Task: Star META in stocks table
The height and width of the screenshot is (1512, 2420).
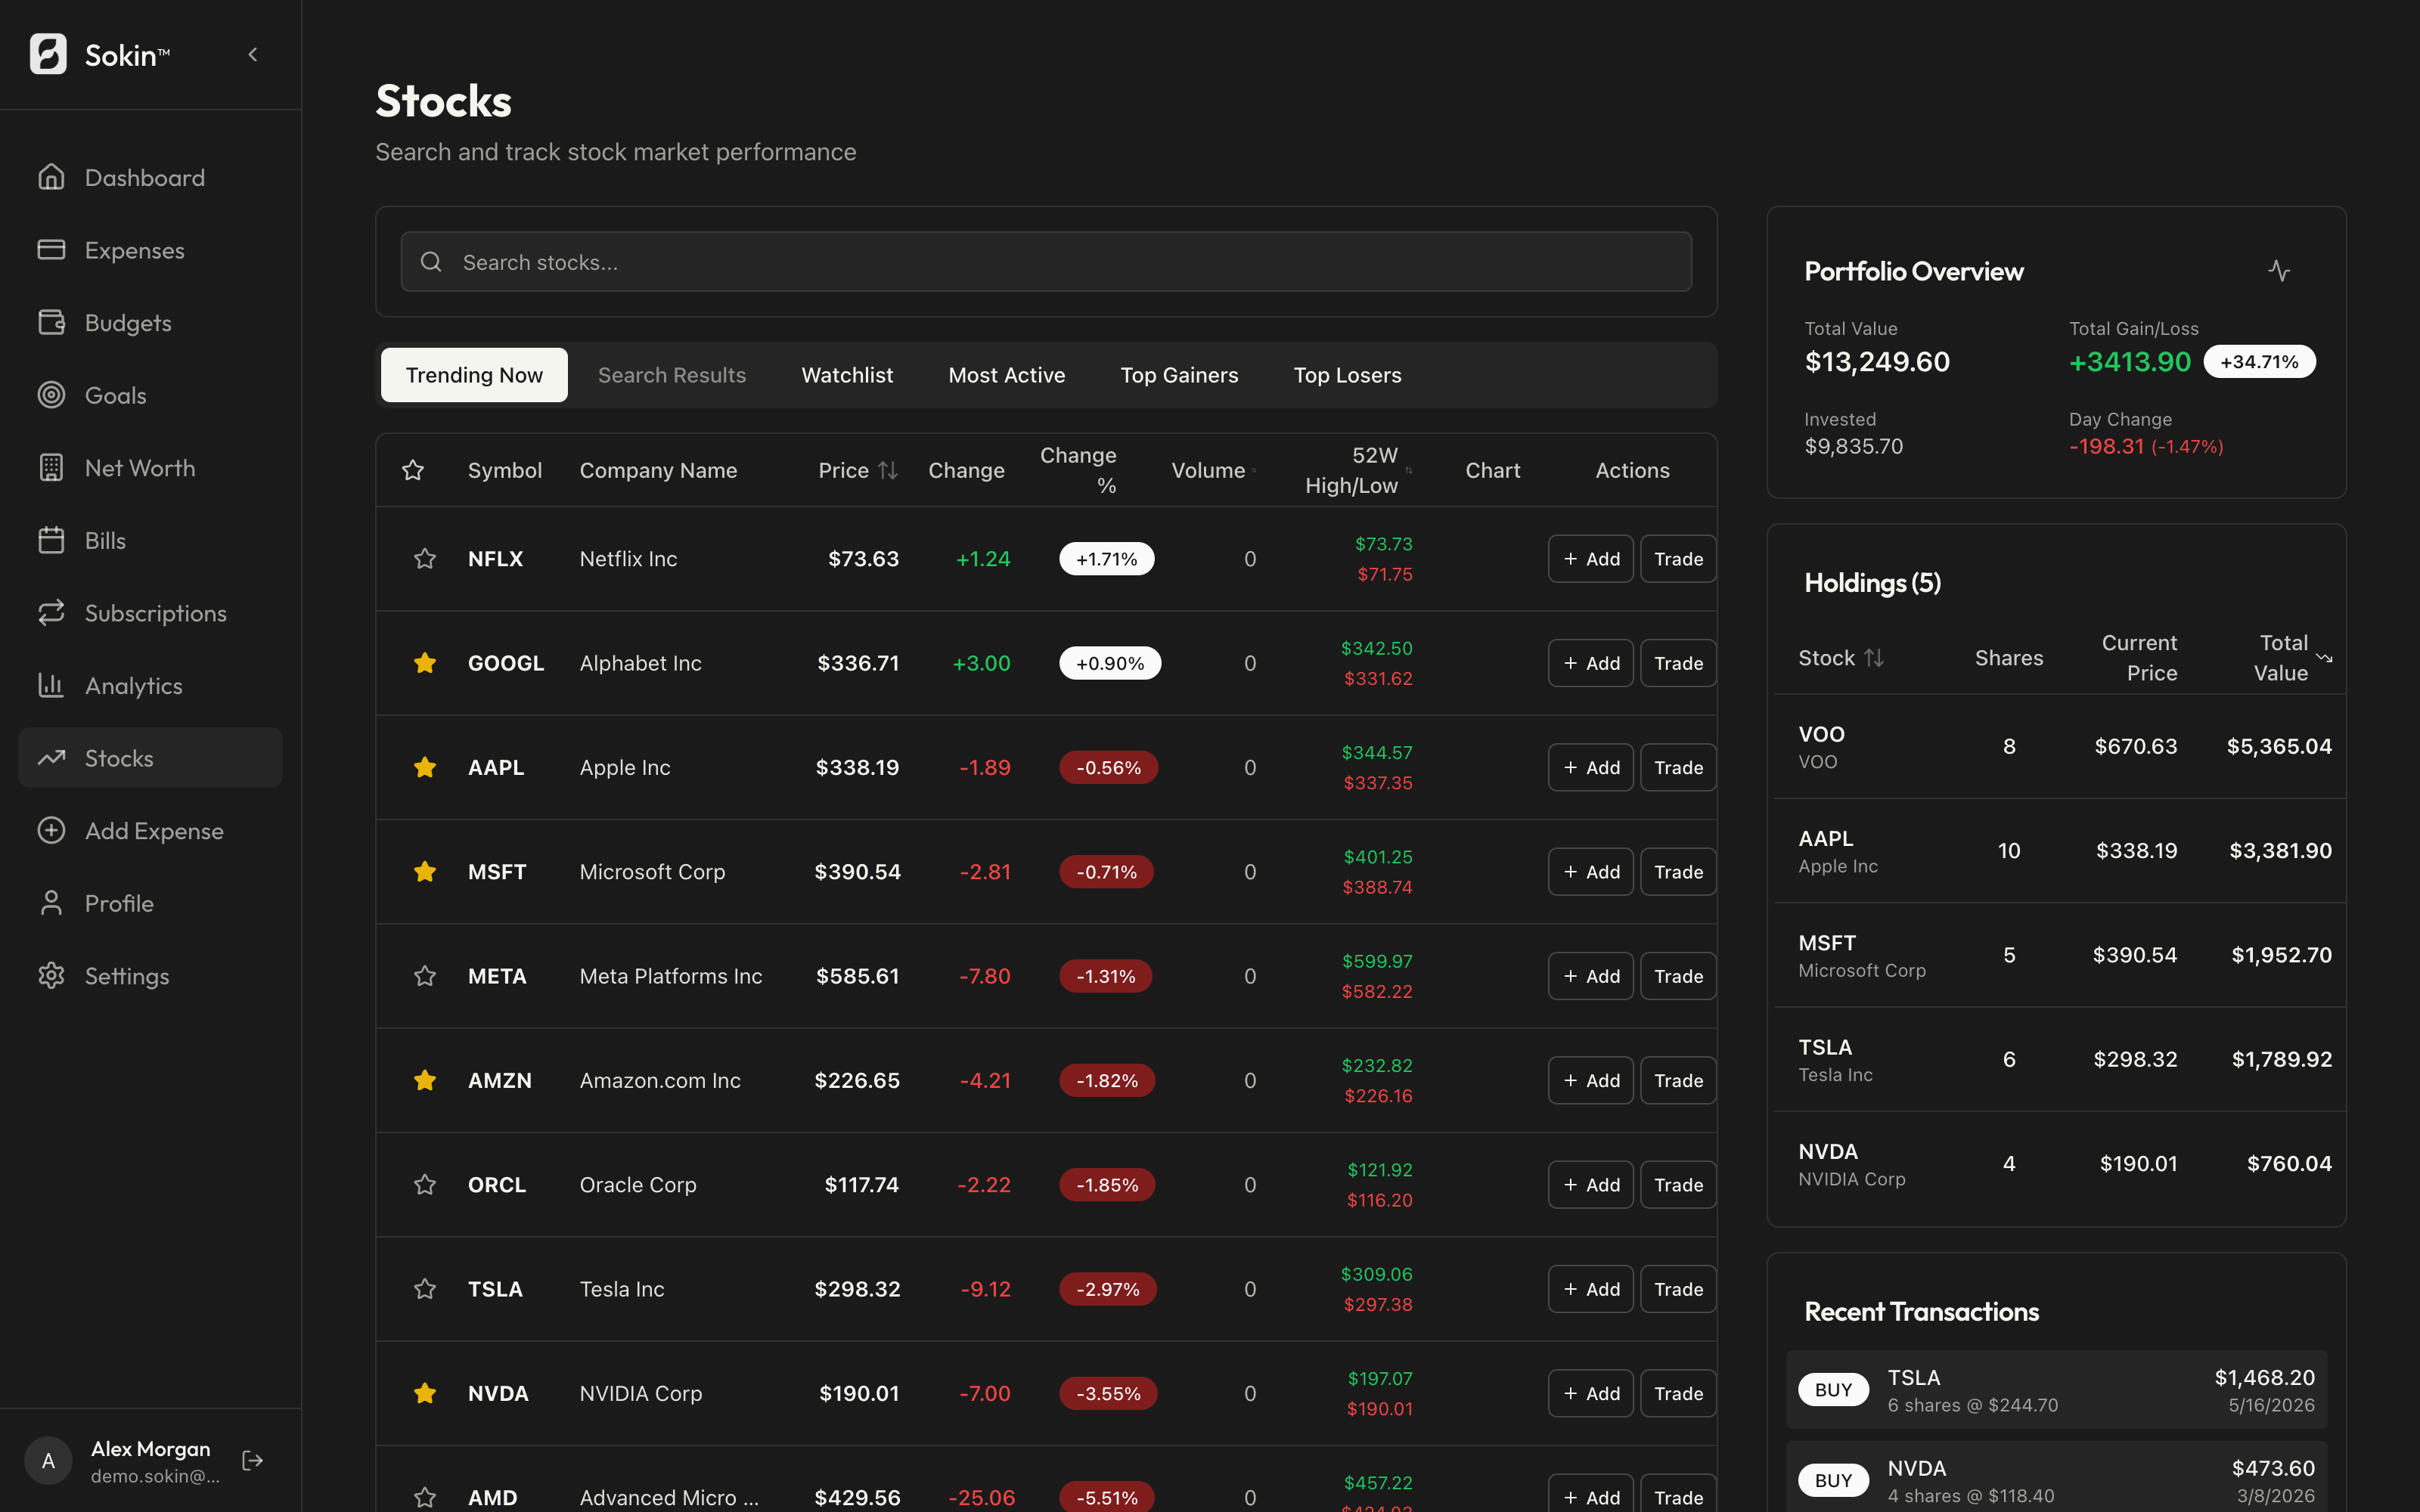Action: [x=425, y=976]
